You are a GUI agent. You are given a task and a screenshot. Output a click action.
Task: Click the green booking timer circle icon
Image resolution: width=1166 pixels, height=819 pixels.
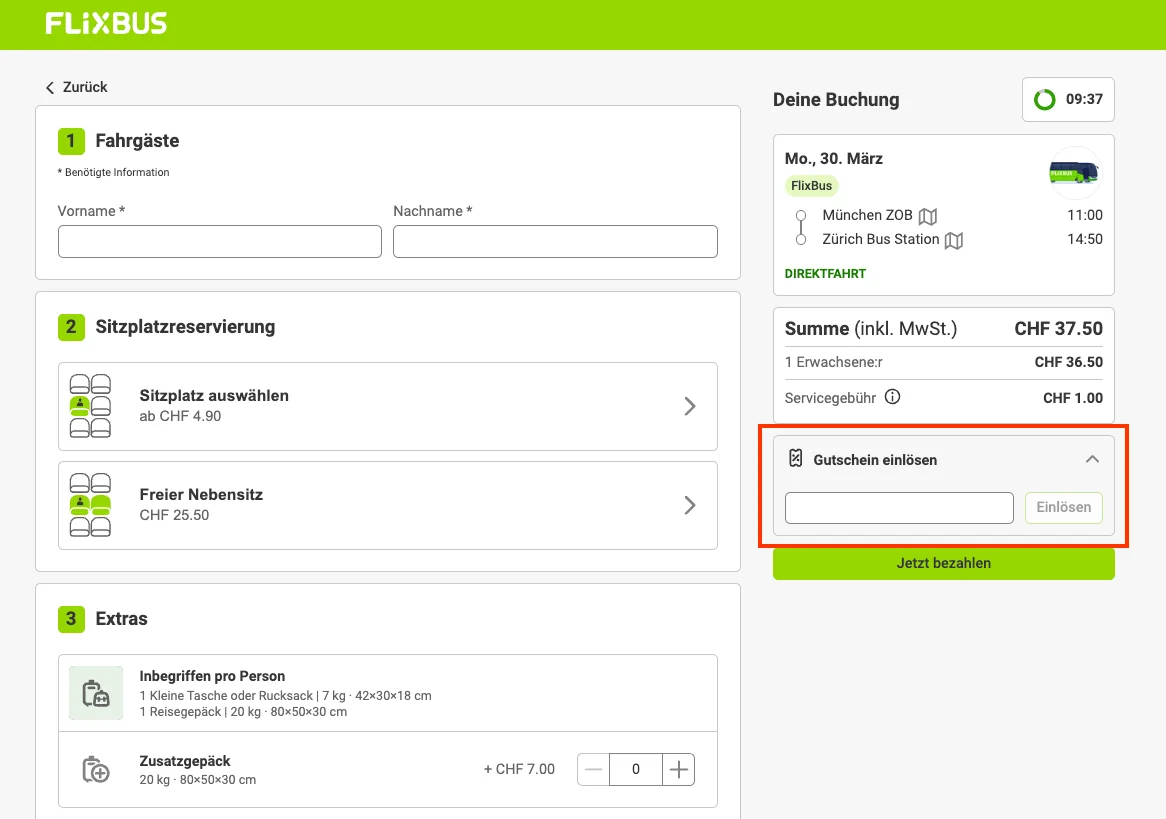(x=1045, y=100)
